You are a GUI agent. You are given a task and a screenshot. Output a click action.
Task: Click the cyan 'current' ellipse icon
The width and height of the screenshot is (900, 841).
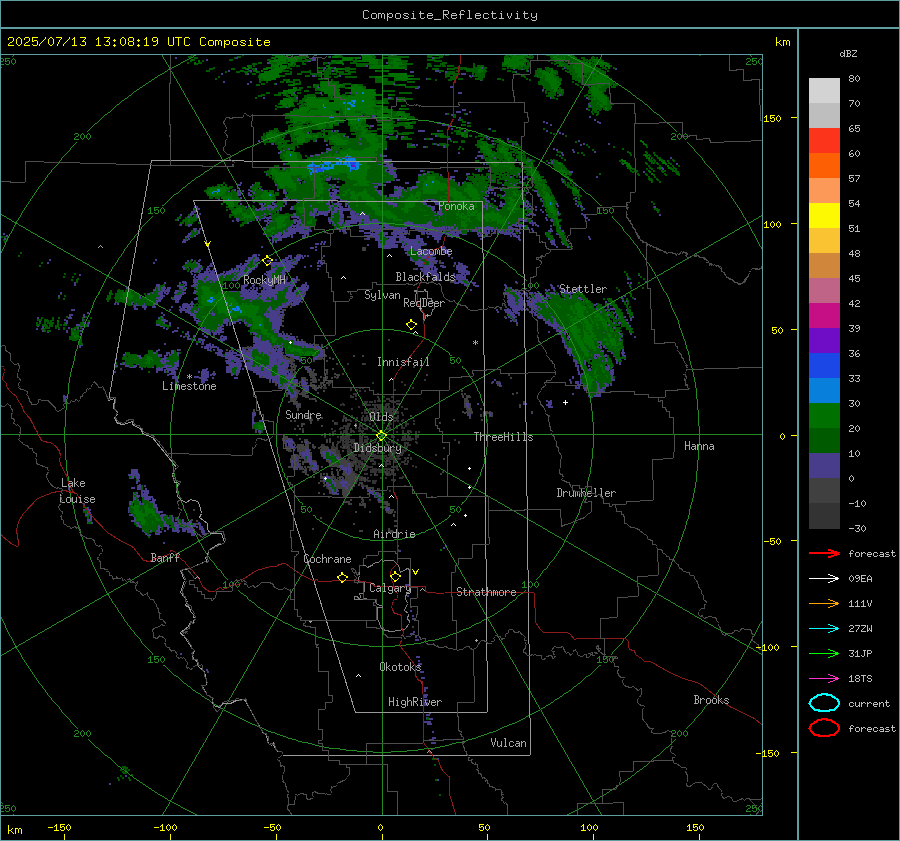tap(824, 703)
